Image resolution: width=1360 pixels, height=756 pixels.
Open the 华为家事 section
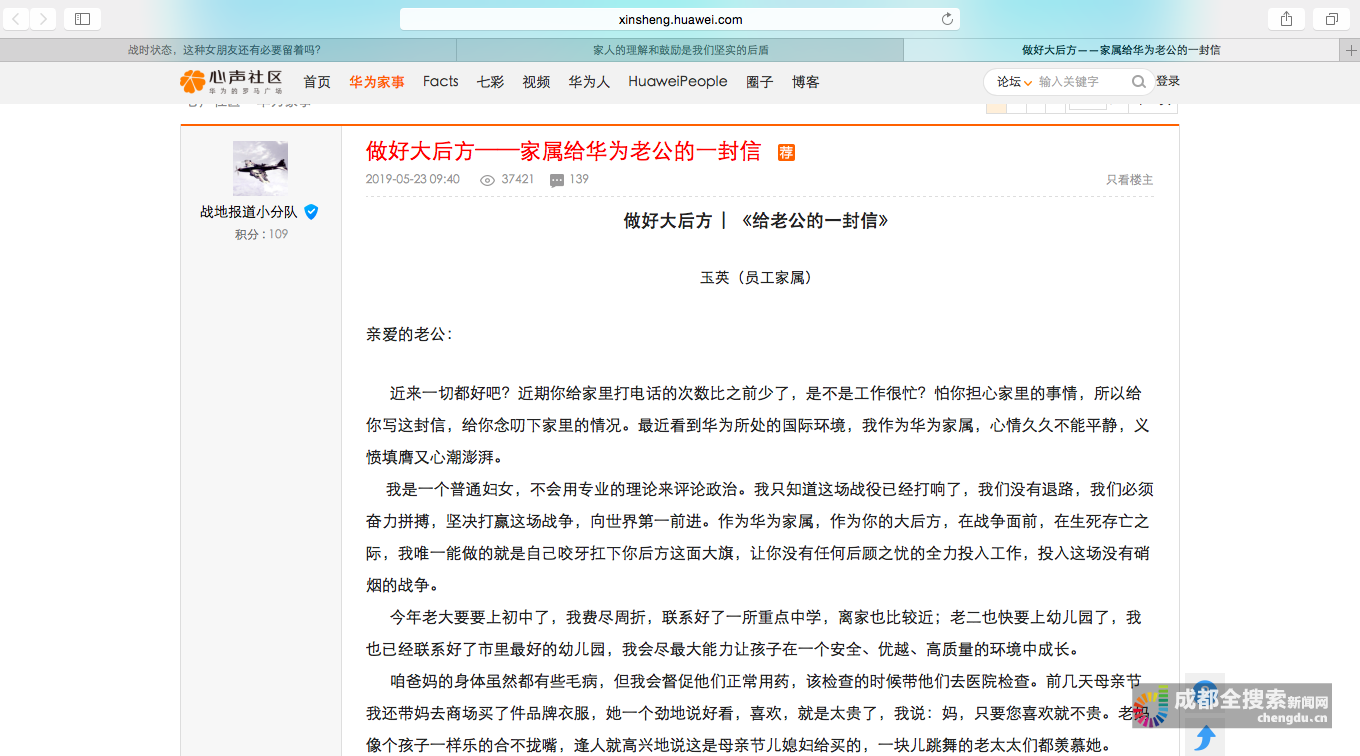pos(377,82)
